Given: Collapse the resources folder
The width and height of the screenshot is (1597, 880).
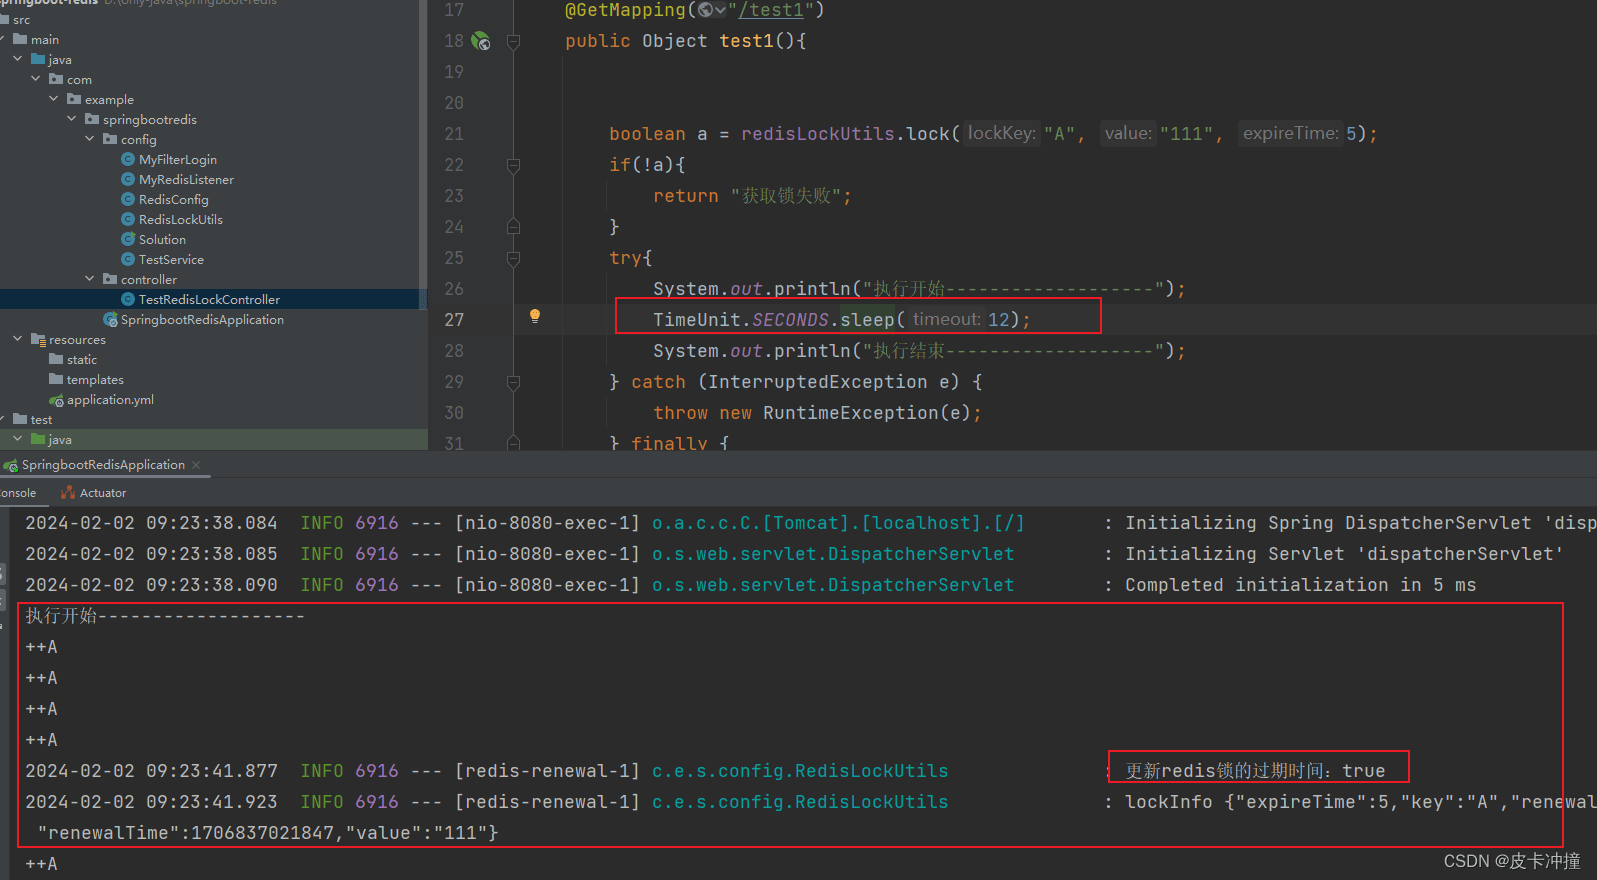Looking at the screenshot, I should pyautogui.click(x=18, y=340).
